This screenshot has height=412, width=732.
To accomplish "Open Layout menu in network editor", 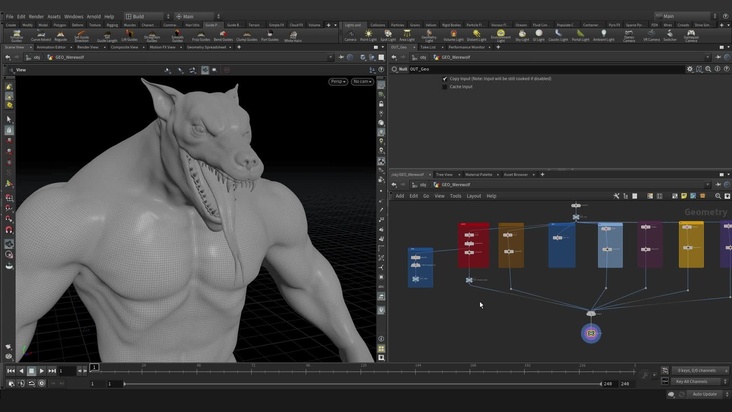I will point(473,196).
